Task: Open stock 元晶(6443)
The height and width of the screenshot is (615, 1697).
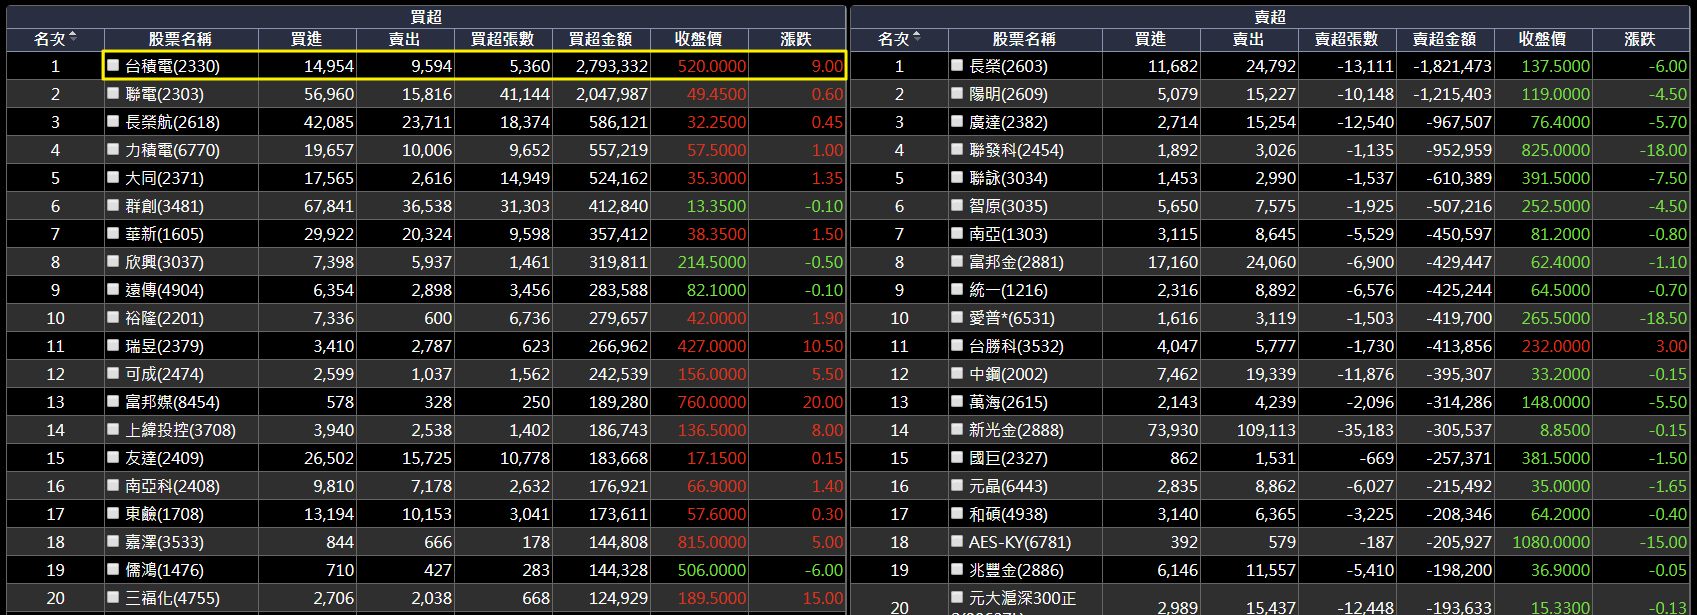Action: [x=1008, y=486]
